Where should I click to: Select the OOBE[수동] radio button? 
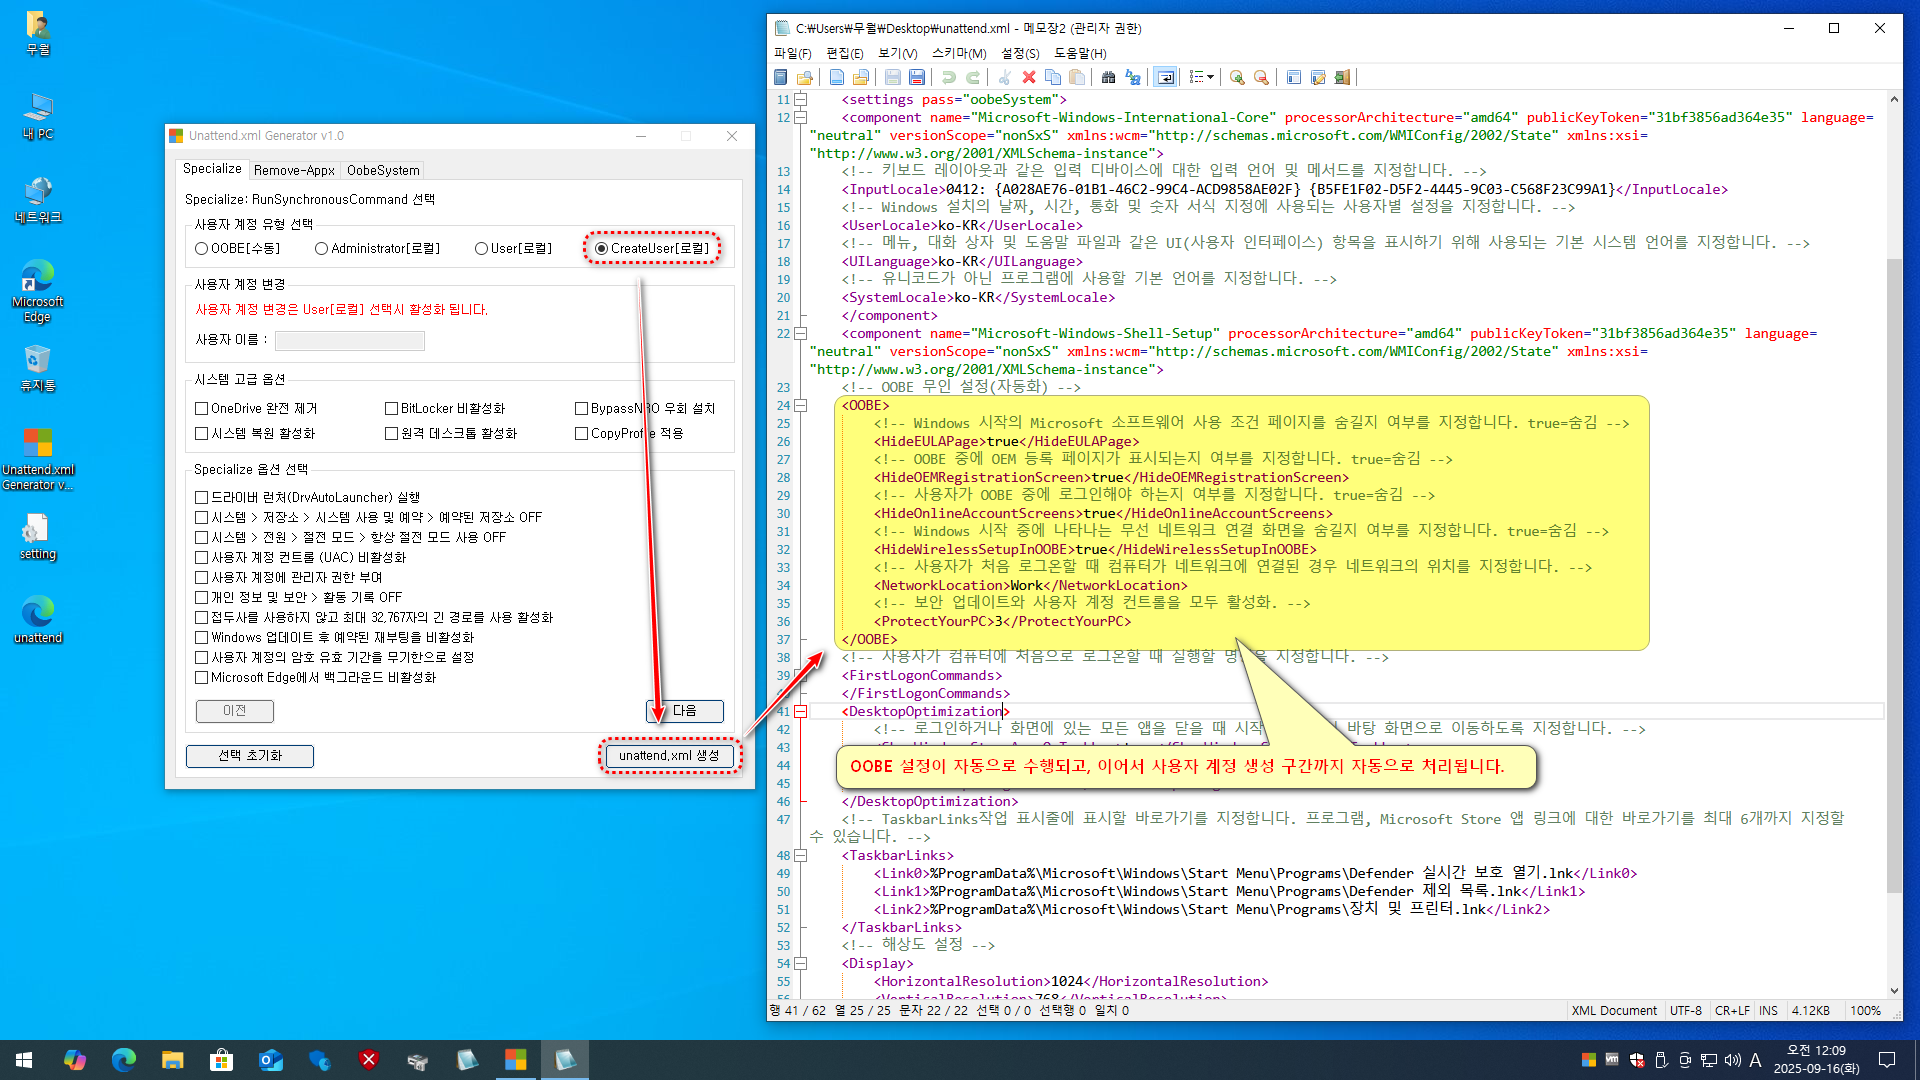202,249
